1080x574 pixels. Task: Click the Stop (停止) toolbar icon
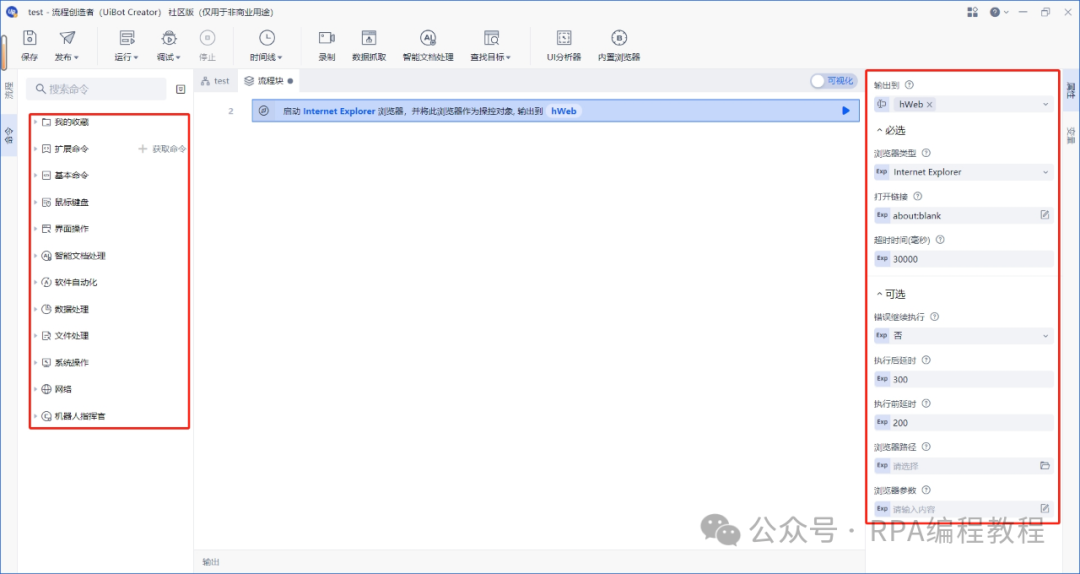(x=207, y=38)
